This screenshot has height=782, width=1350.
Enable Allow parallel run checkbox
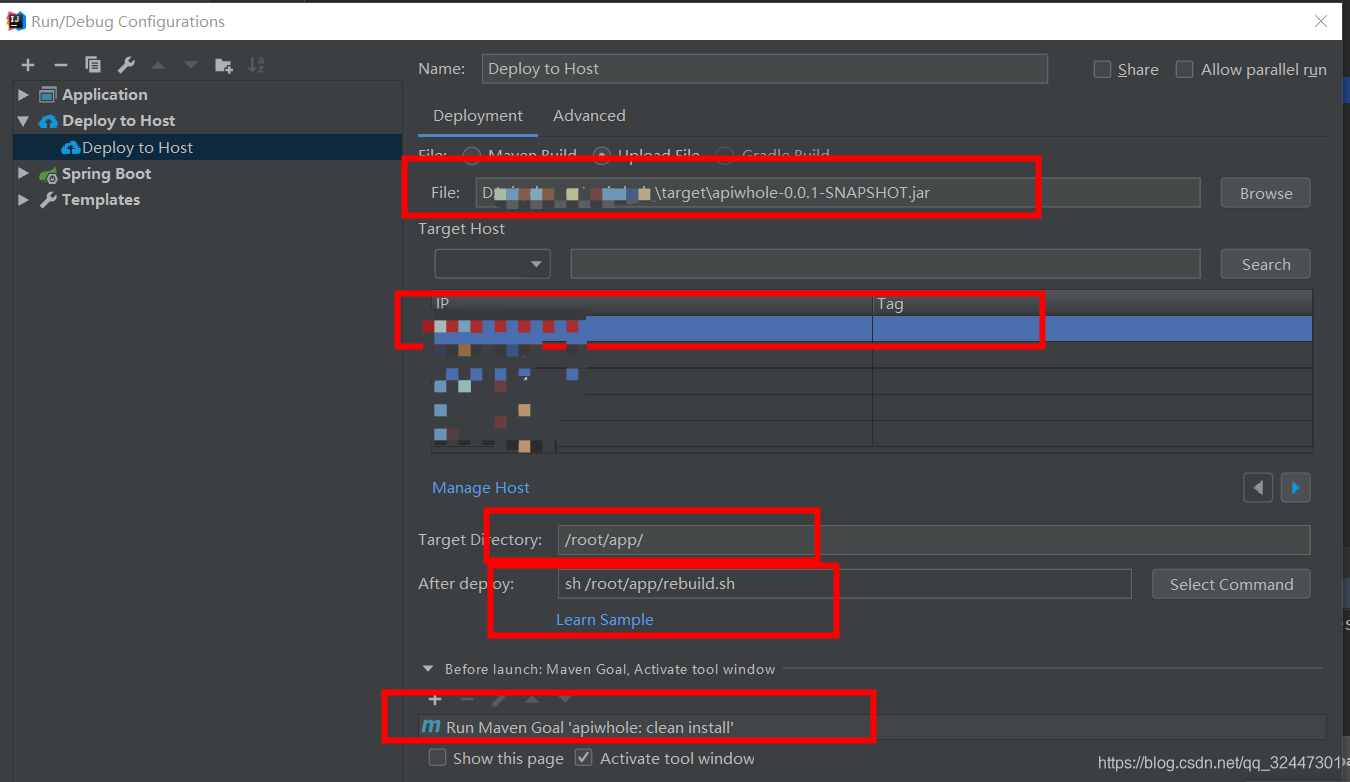pos(1185,69)
